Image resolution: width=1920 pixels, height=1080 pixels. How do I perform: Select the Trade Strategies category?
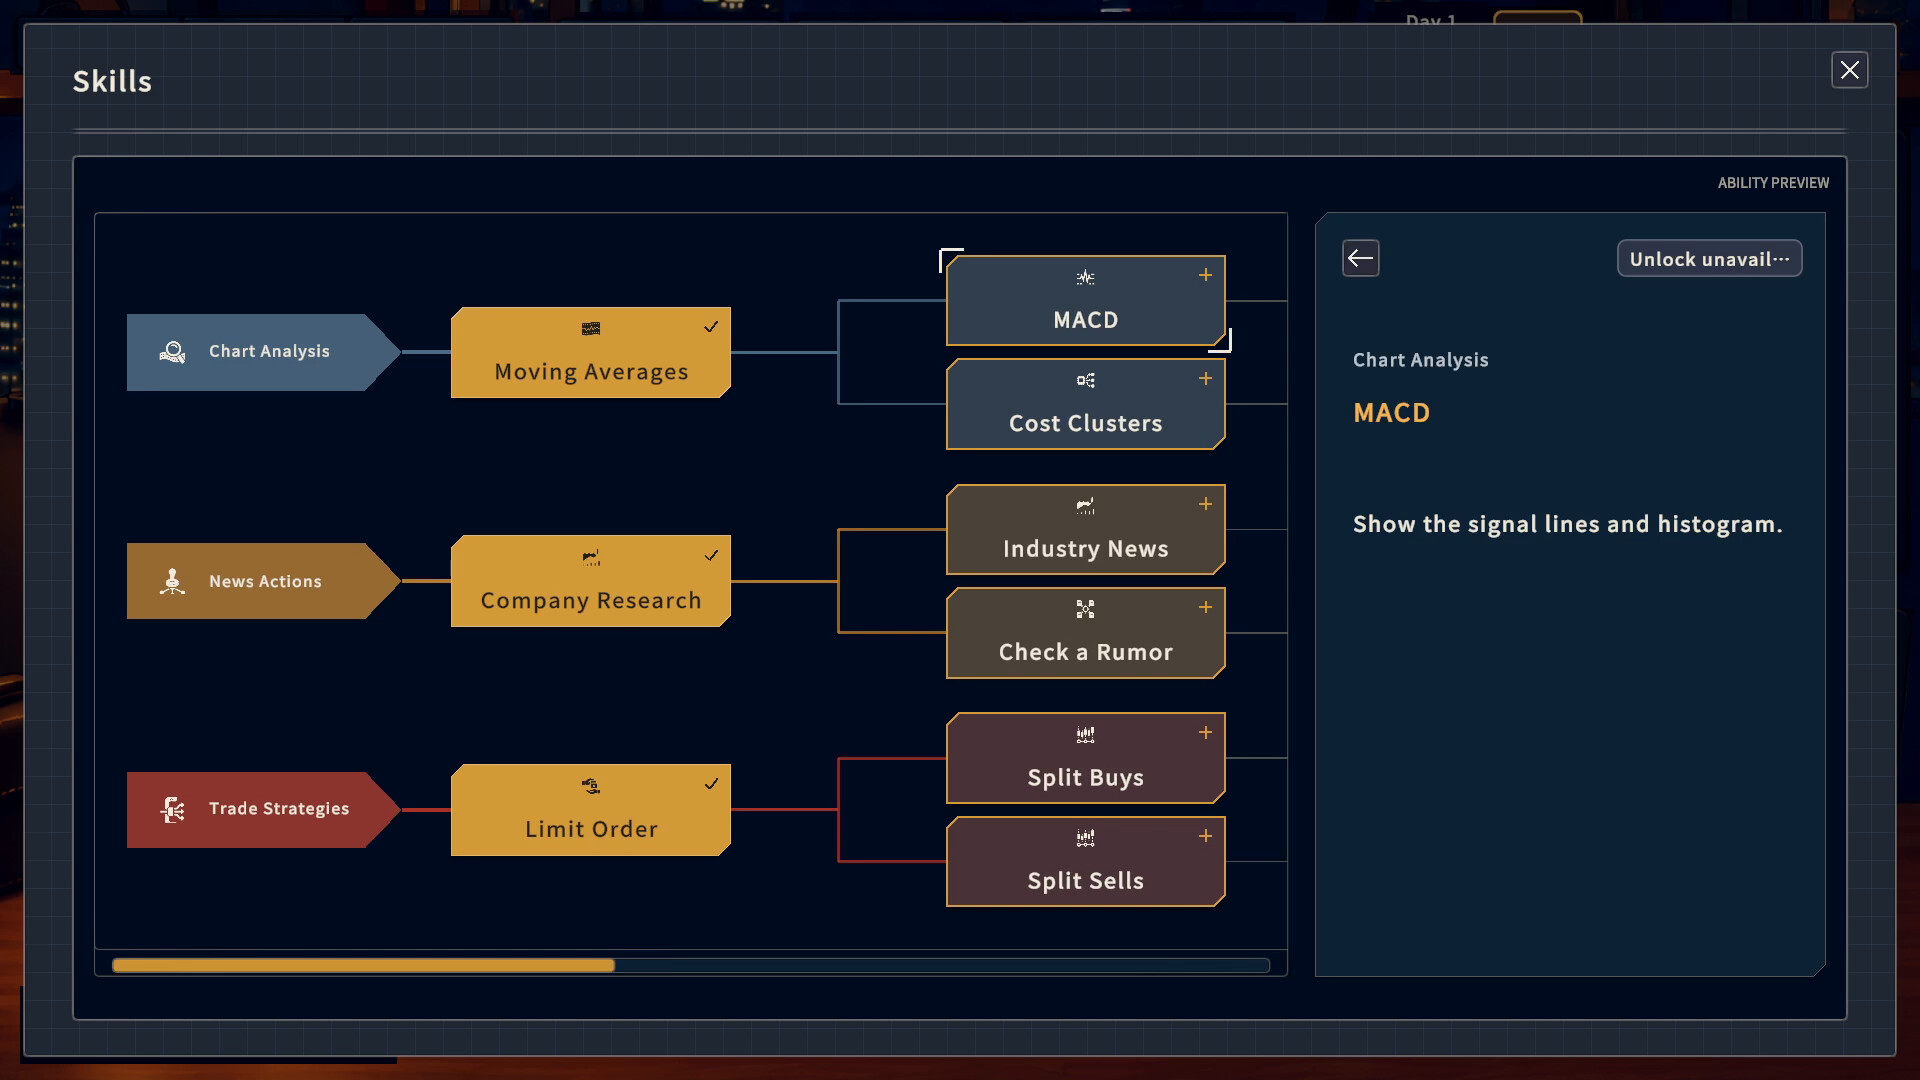coord(263,809)
